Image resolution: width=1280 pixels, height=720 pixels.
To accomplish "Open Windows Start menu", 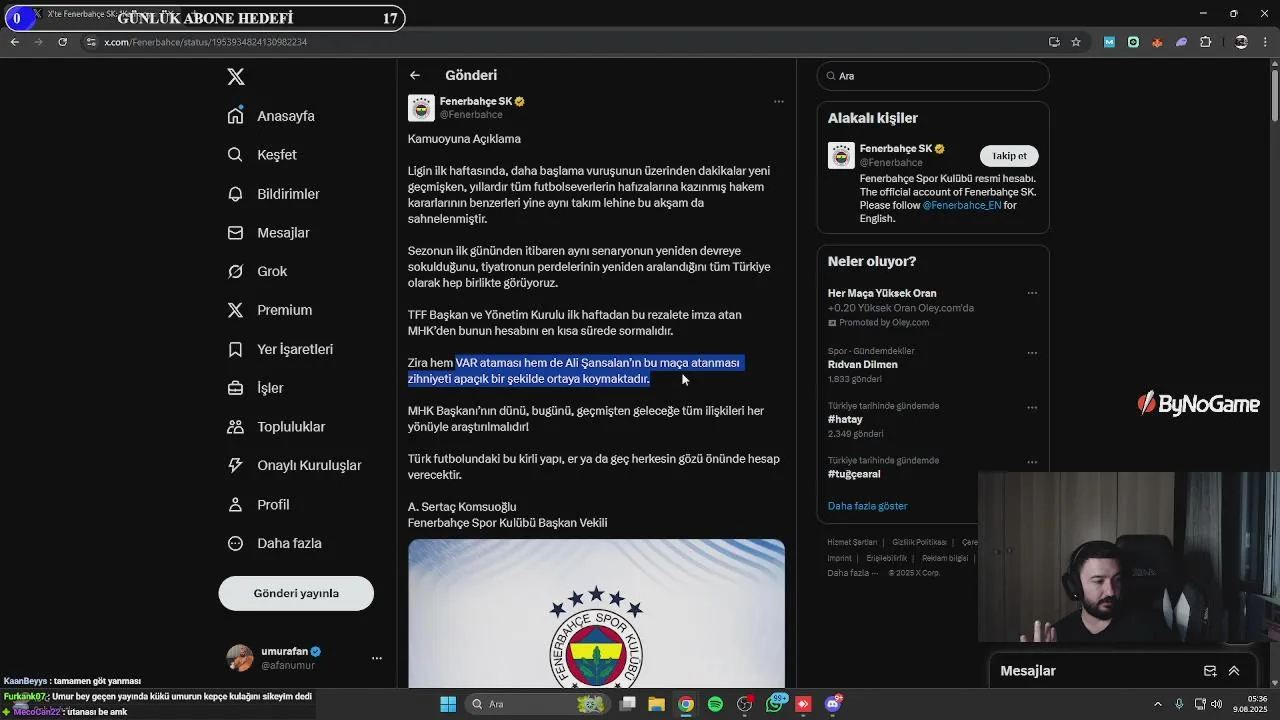I will tap(448, 704).
